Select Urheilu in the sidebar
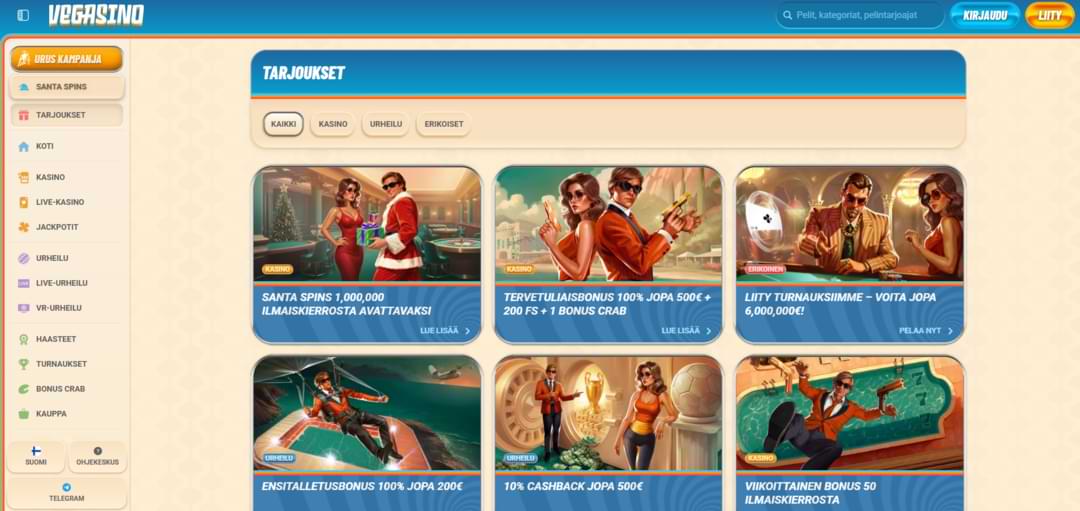The height and width of the screenshot is (511, 1080). click(52, 258)
